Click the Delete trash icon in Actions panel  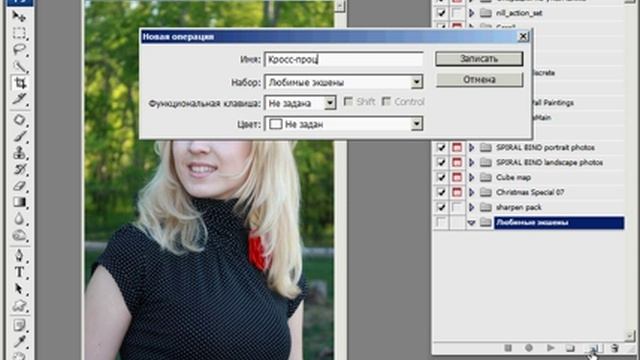pyautogui.click(x=615, y=348)
